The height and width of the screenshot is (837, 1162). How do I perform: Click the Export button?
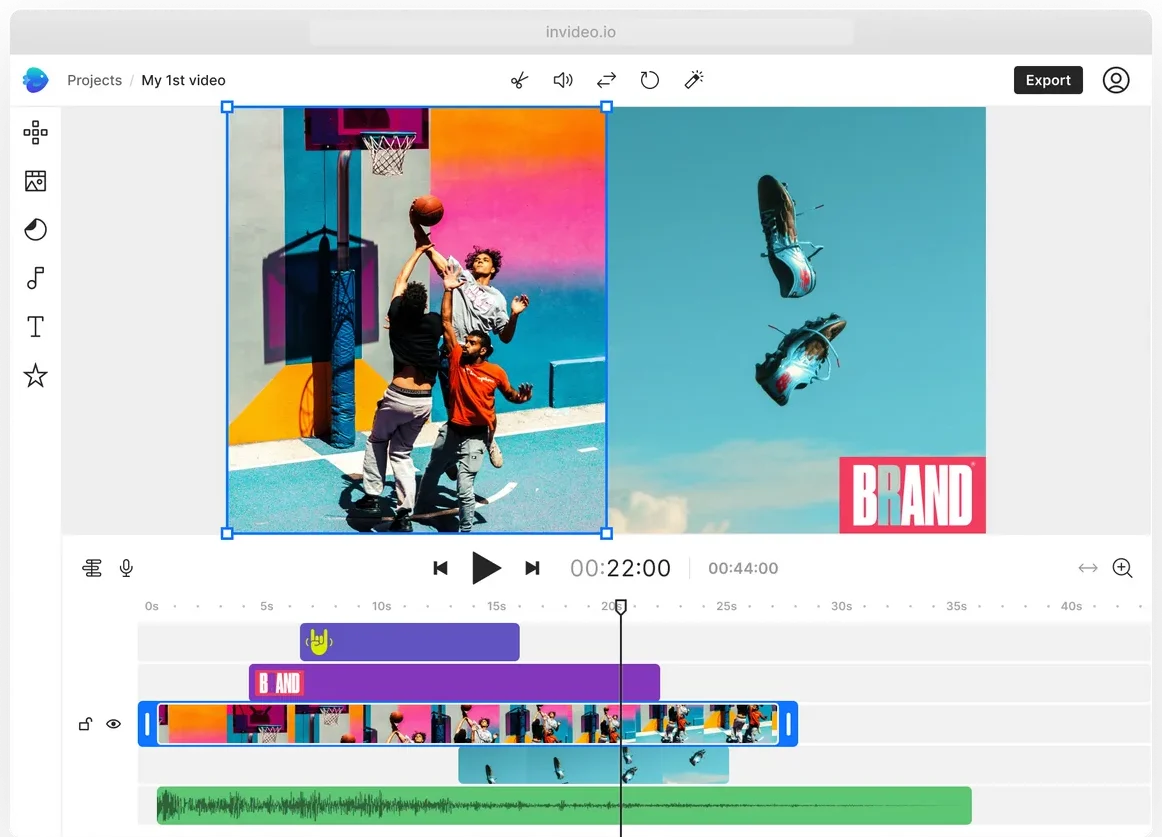(x=1048, y=80)
